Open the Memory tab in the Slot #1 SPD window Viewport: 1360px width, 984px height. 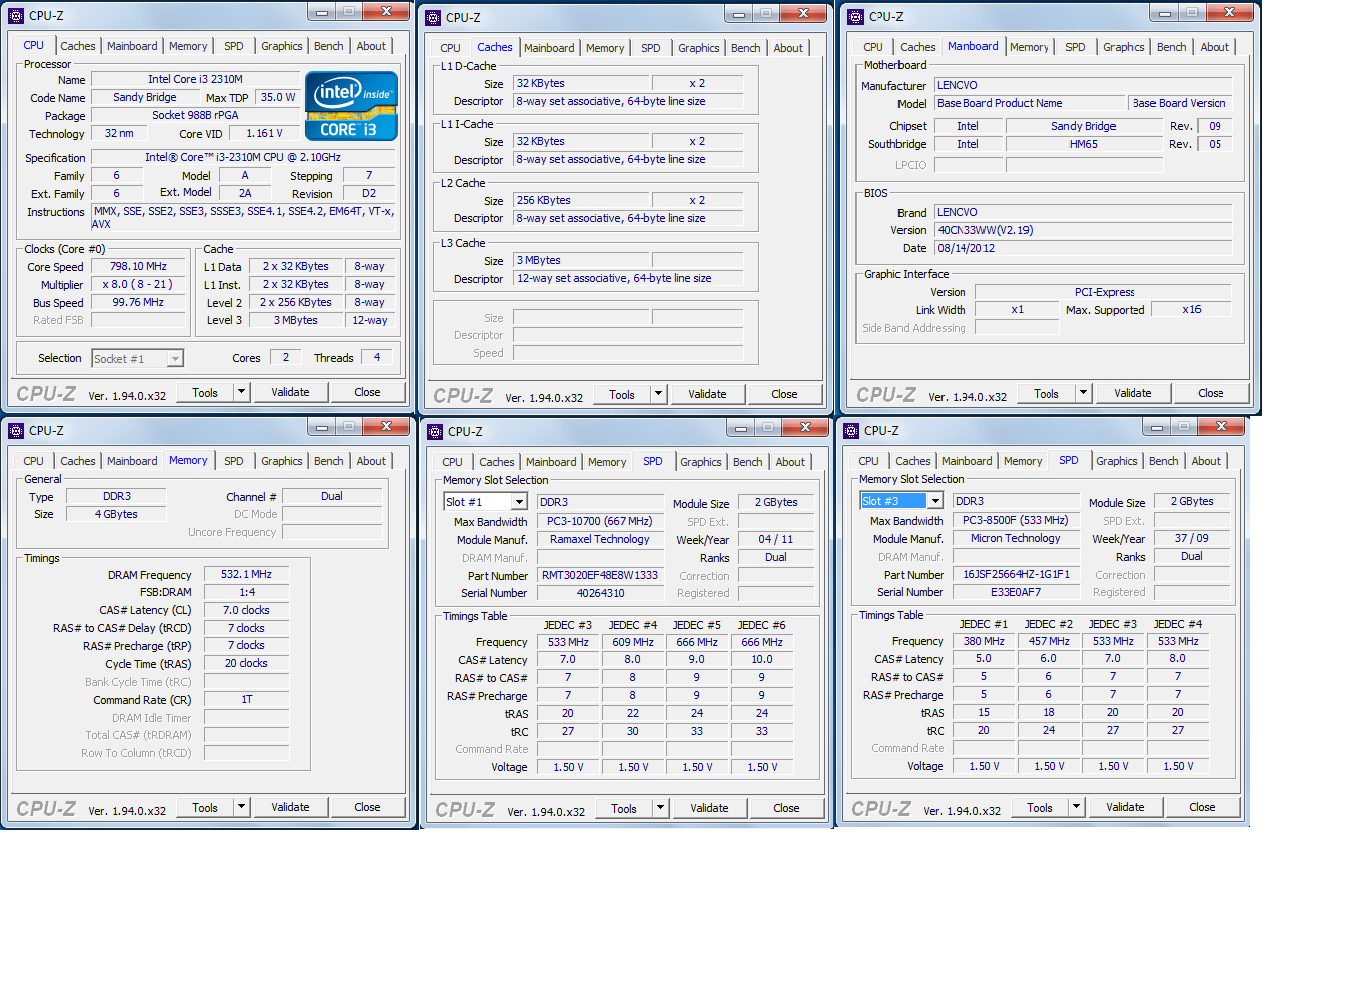coord(607,462)
